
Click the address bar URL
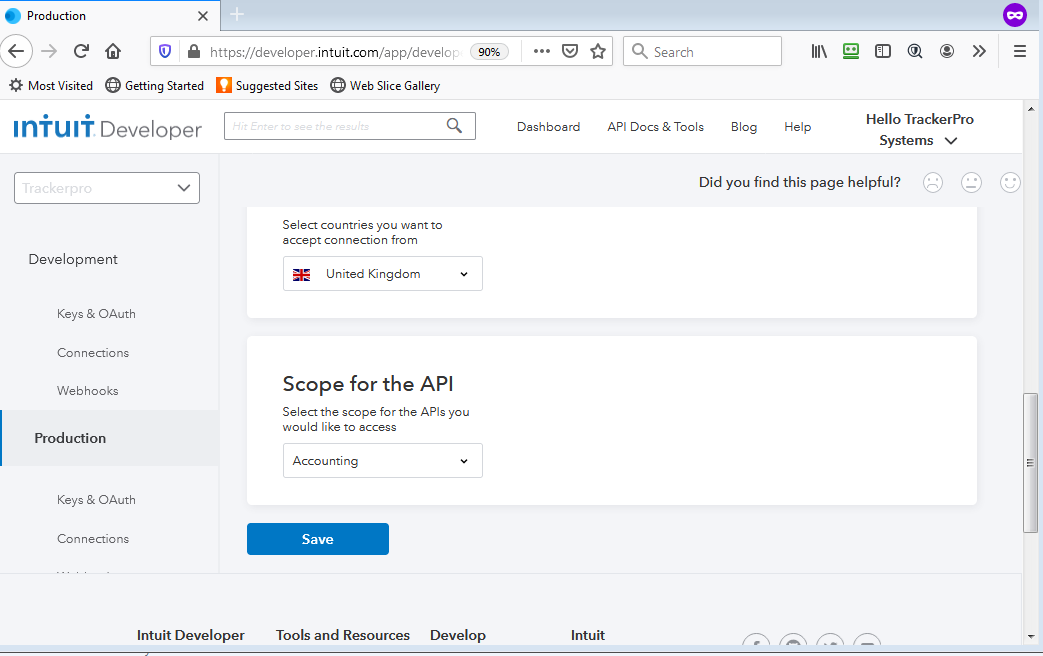click(x=335, y=52)
